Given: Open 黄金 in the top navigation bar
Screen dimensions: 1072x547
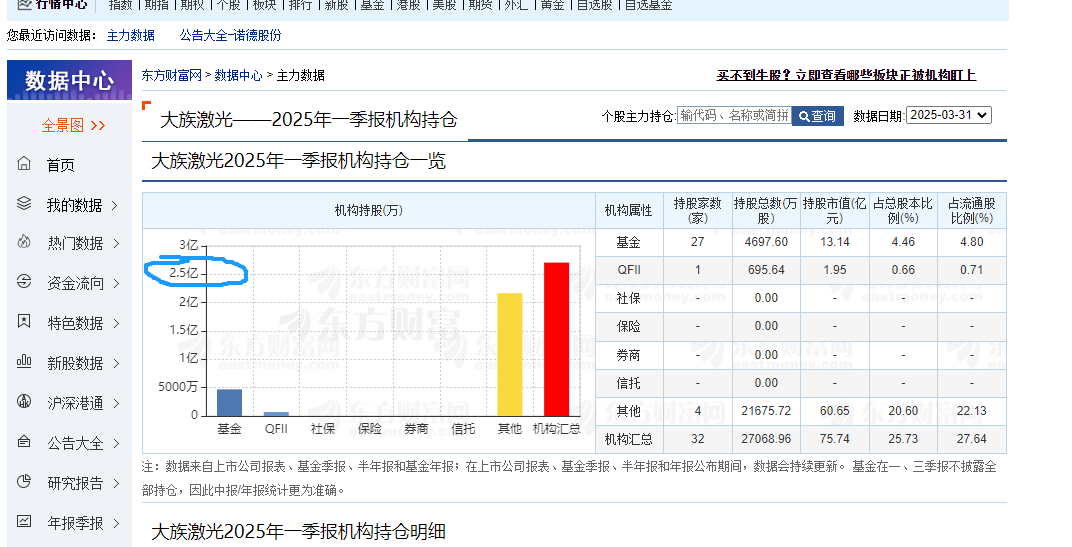Looking at the screenshot, I should click(x=552, y=5).
